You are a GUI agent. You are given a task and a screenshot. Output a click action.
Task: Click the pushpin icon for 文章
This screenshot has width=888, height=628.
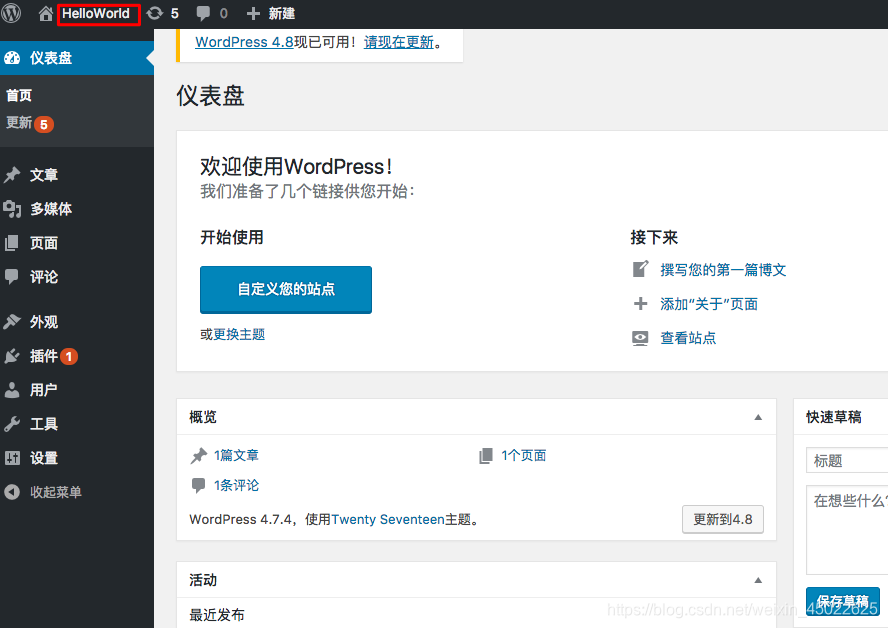tap(12, 175)
